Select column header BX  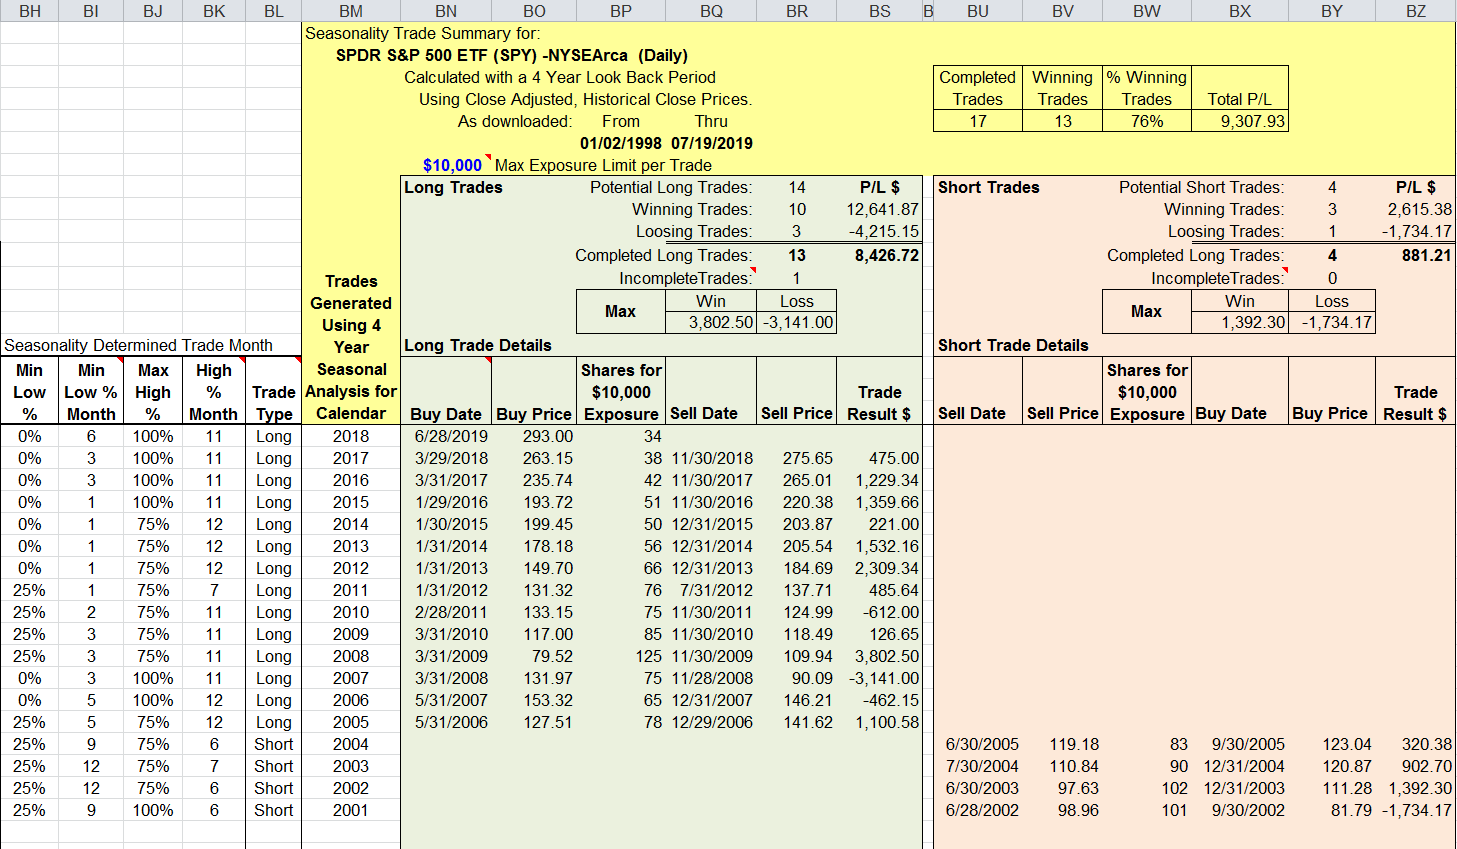(x=1240, y=11)
